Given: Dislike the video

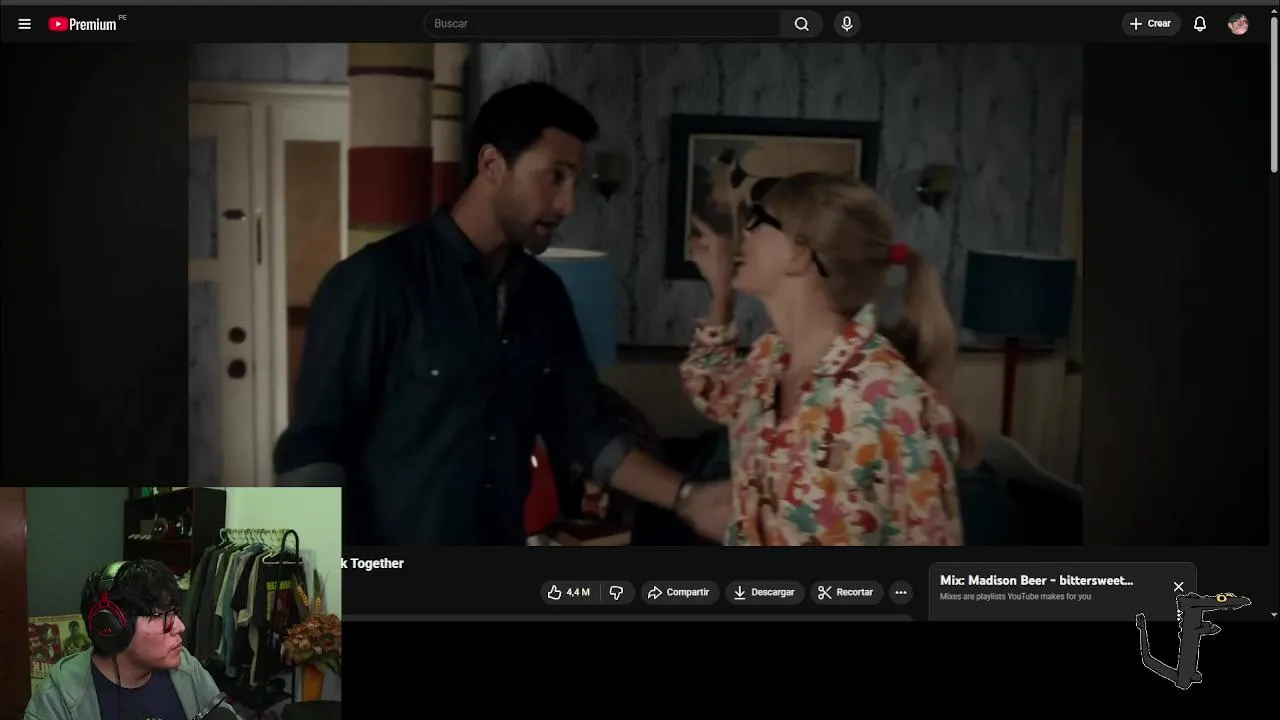Looking at the screenshot, I should point(616,592).
